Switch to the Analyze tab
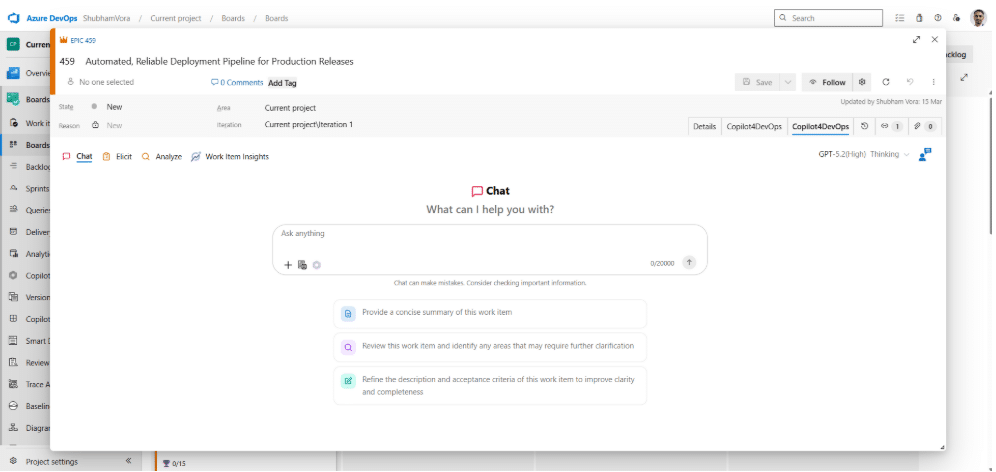 pos(162,157)
